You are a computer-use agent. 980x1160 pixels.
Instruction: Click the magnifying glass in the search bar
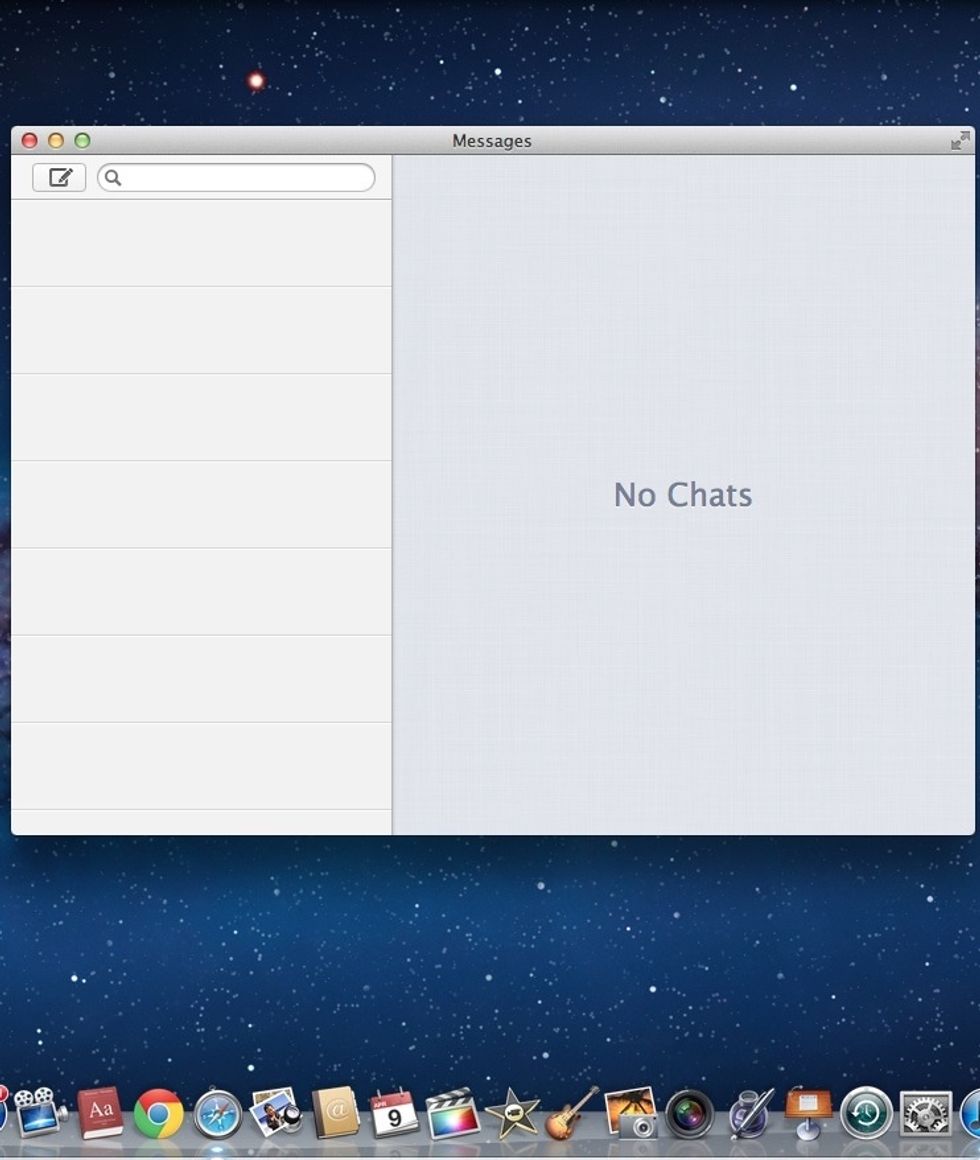114,177
